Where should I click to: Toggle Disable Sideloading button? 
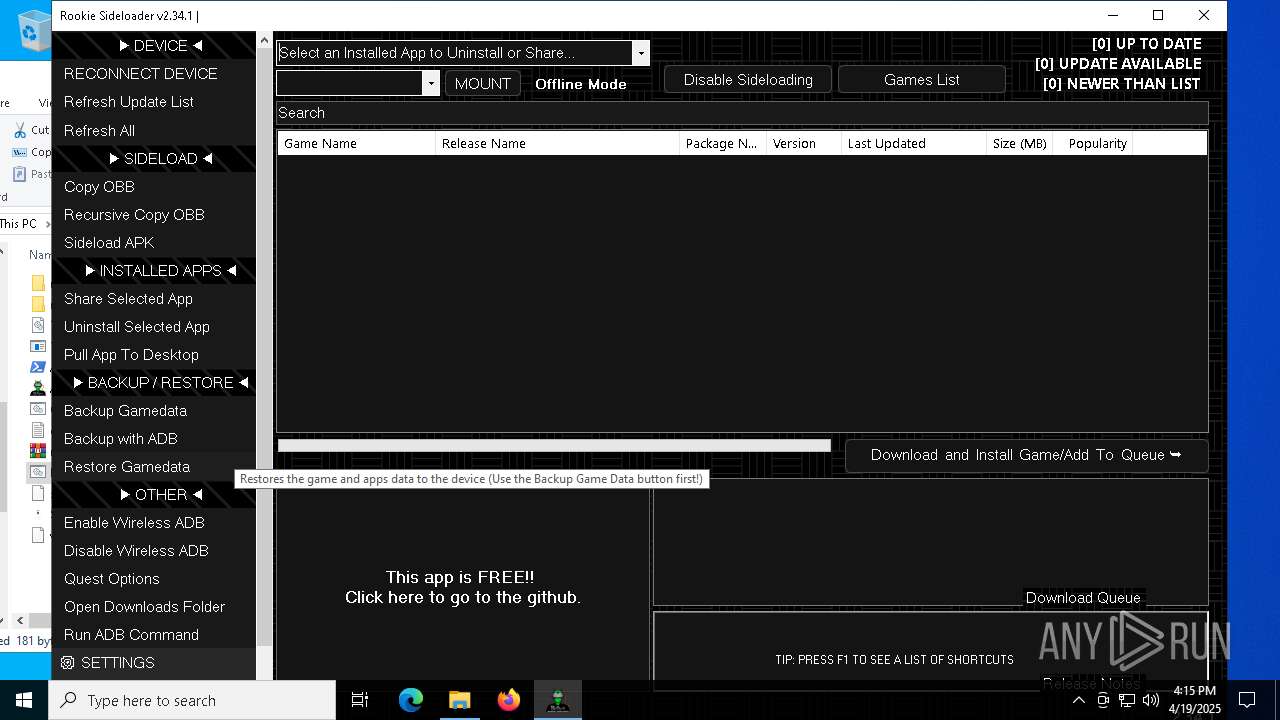tap(748, 80)
